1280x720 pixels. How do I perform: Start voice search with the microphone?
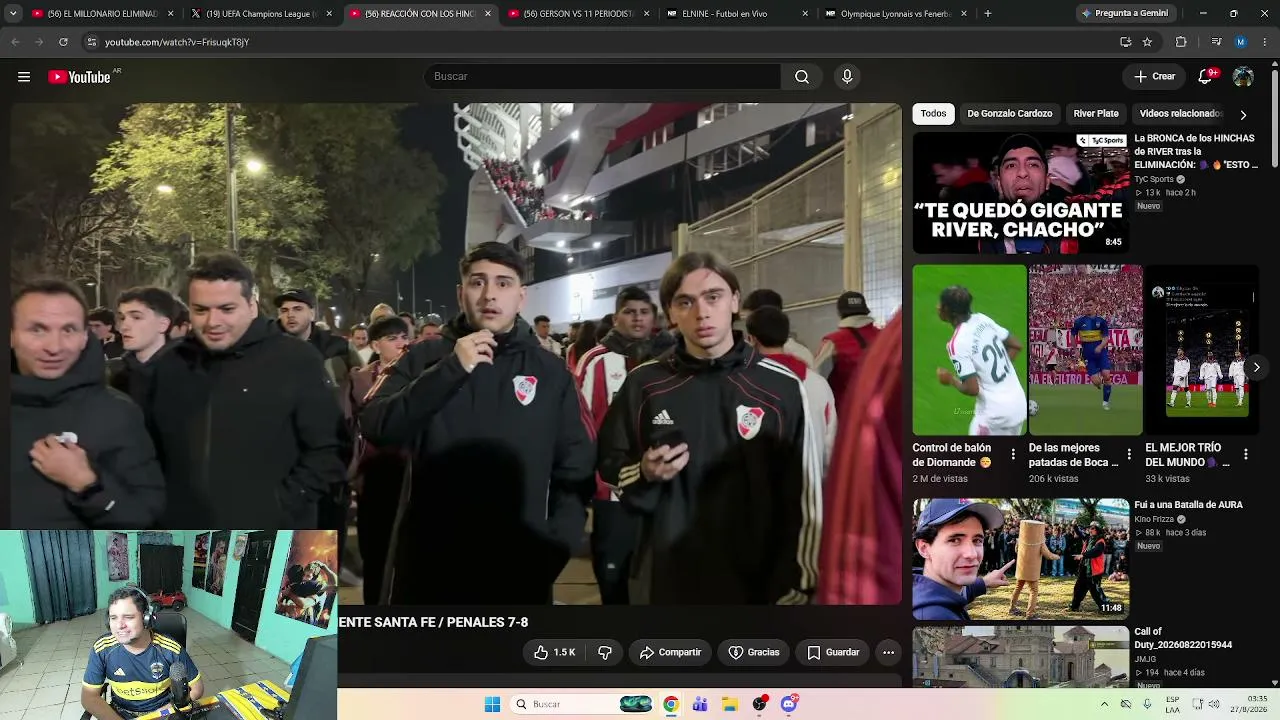(847, 77)
